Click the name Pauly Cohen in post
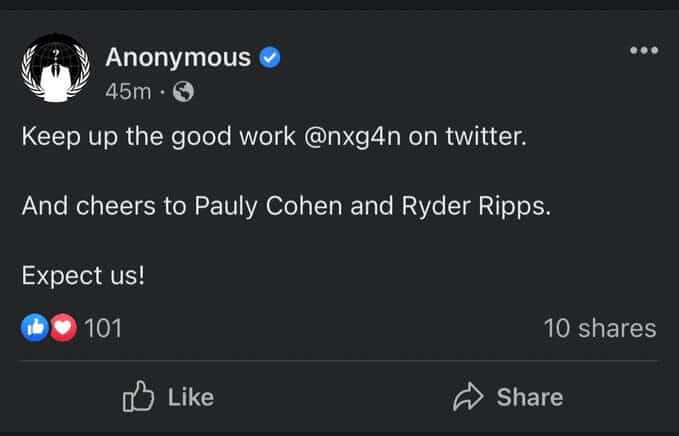This screenshot has height=436, width=679. pyautogui.click(x=268, y=207)
